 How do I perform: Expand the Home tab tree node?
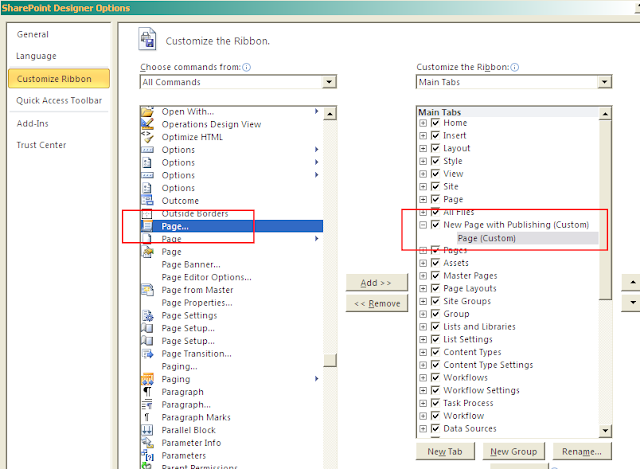pyautogui.click(x=423, y=123)
